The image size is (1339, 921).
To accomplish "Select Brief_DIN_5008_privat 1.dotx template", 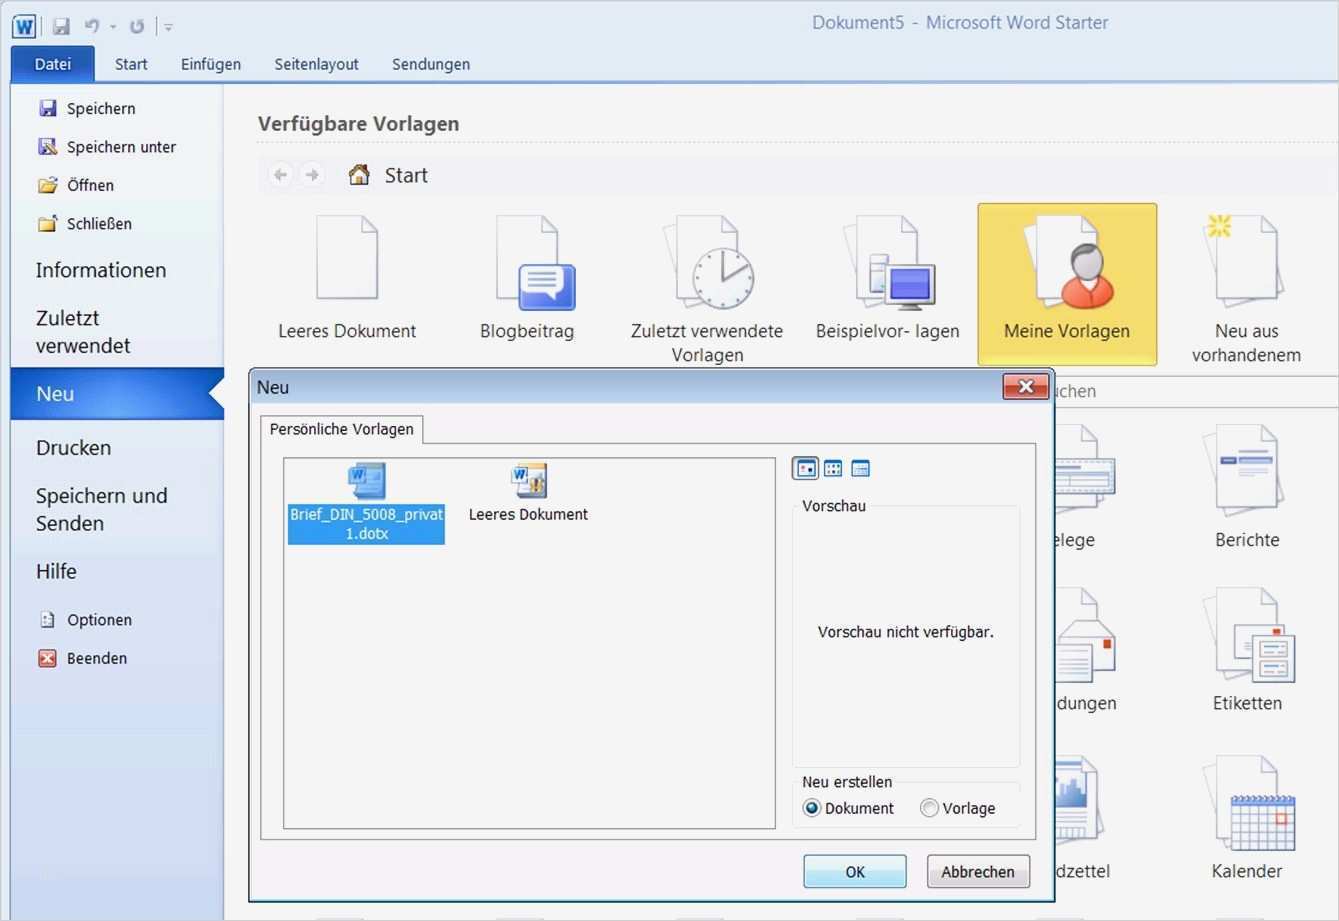I will click(x=366, y=503).
